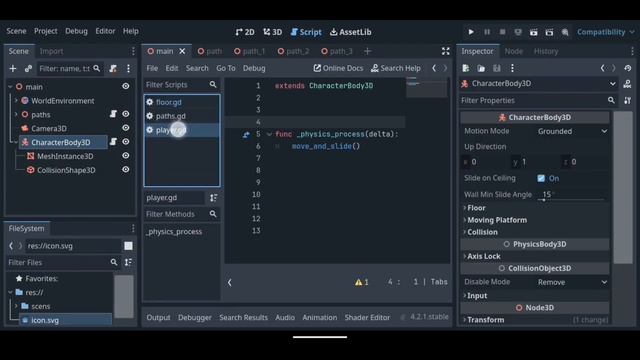The width and height of the screenshot is (640, 360).
Task: Open the Output bottom panel
Action: 158,317
